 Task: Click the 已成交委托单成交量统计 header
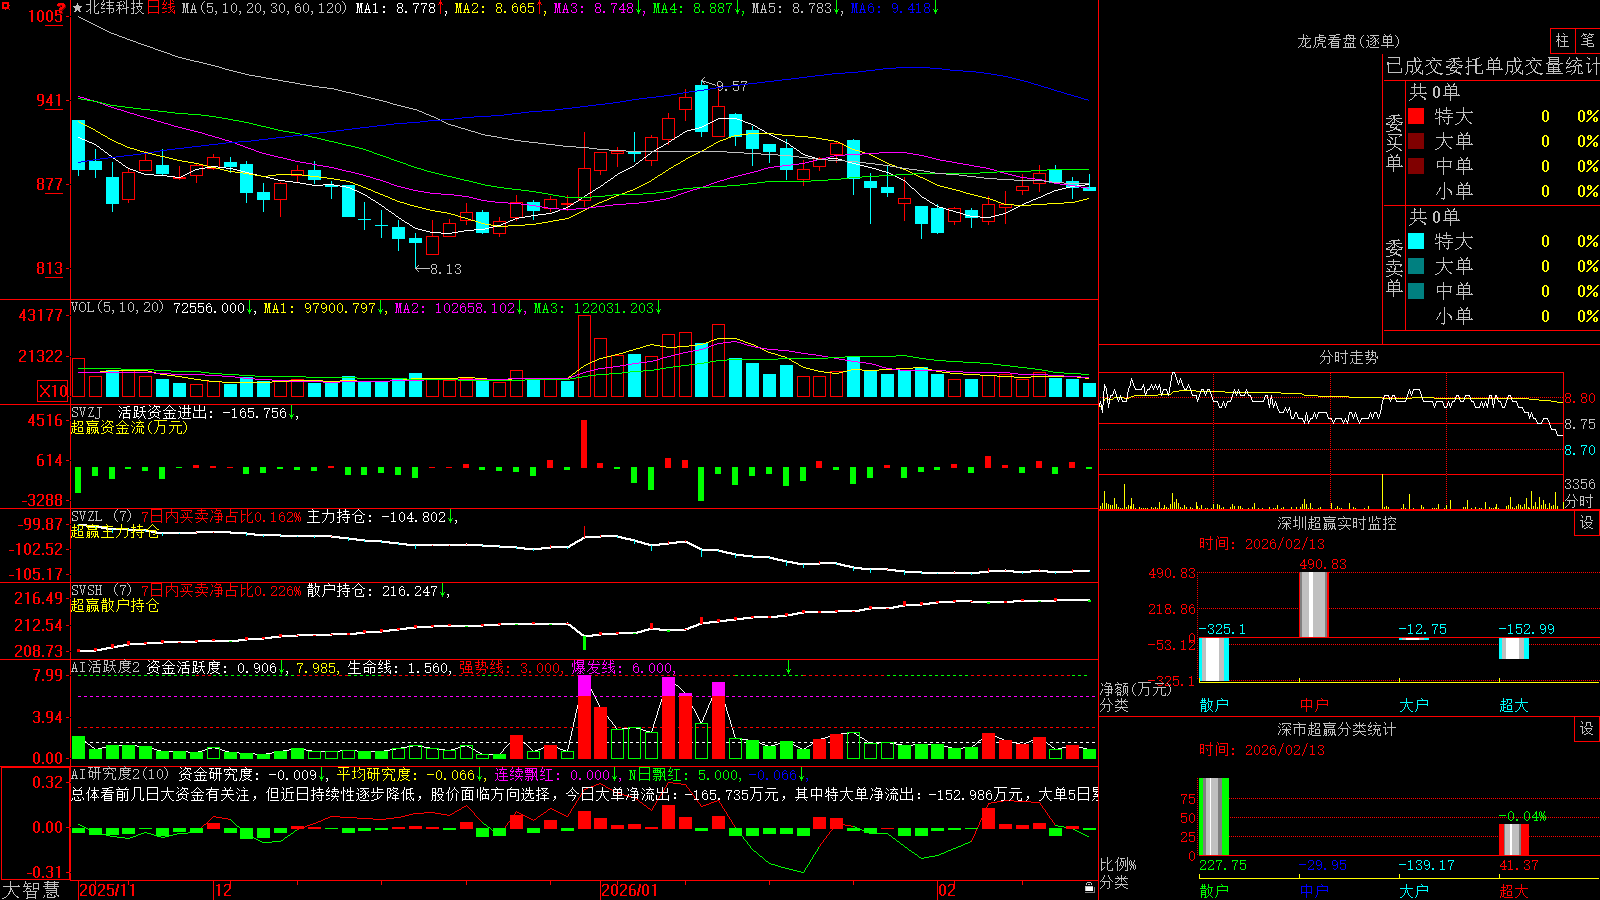[1492, 66]
